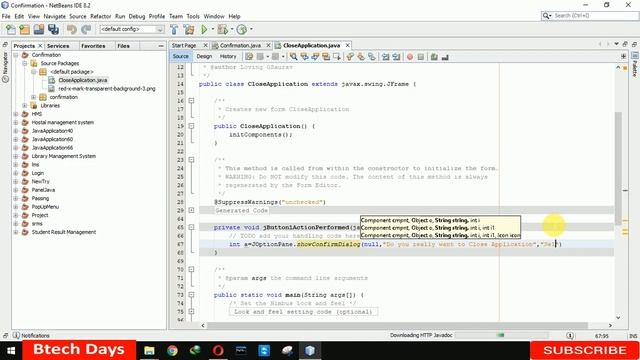The image size is (640, 360).
Task: Click the Uncomment editor toolbar icon
Action: [x=445, y=57]
